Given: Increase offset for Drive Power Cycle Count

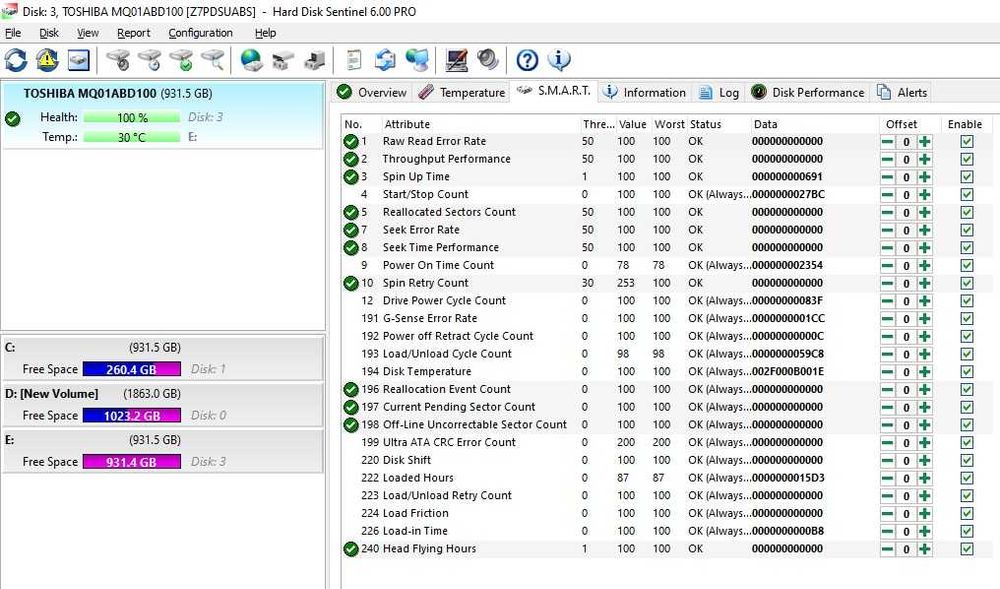Looking at the screenshot, I should tap(925, 301).
